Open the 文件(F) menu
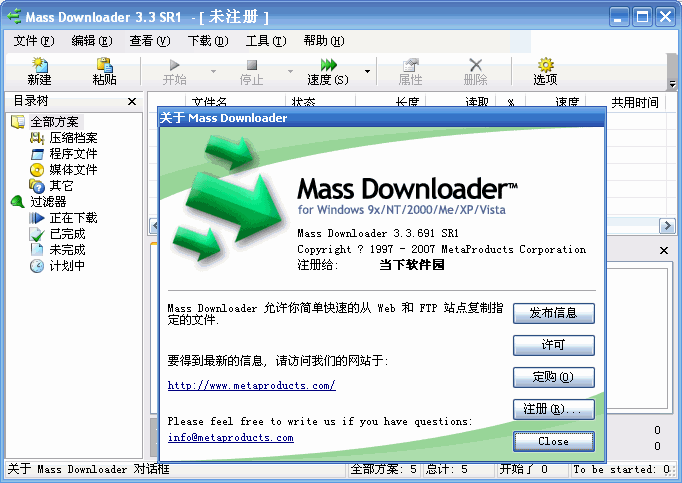 click(33, 41)
